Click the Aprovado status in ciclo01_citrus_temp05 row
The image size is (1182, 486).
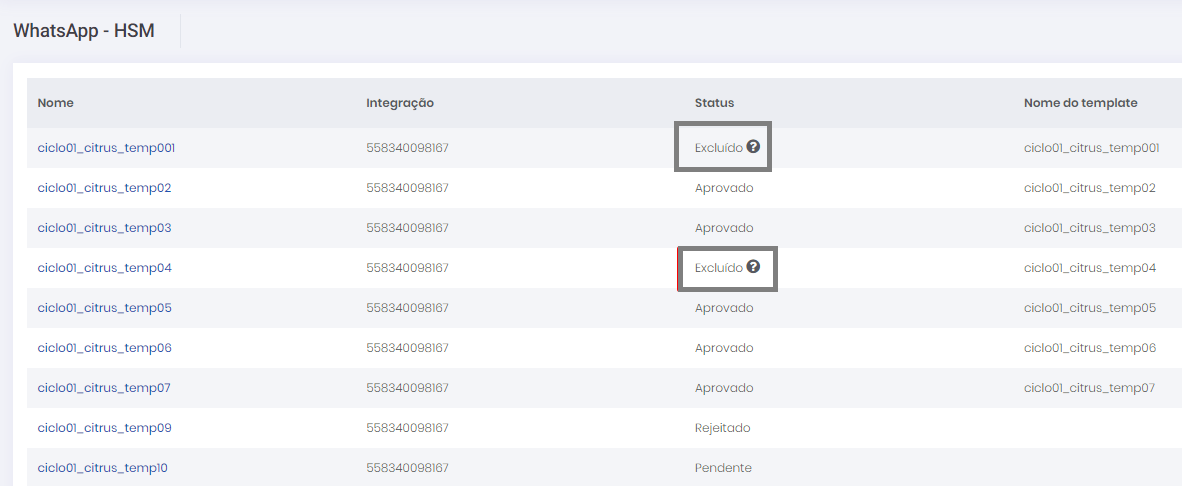pyautogui.click(x=724, y=308)
